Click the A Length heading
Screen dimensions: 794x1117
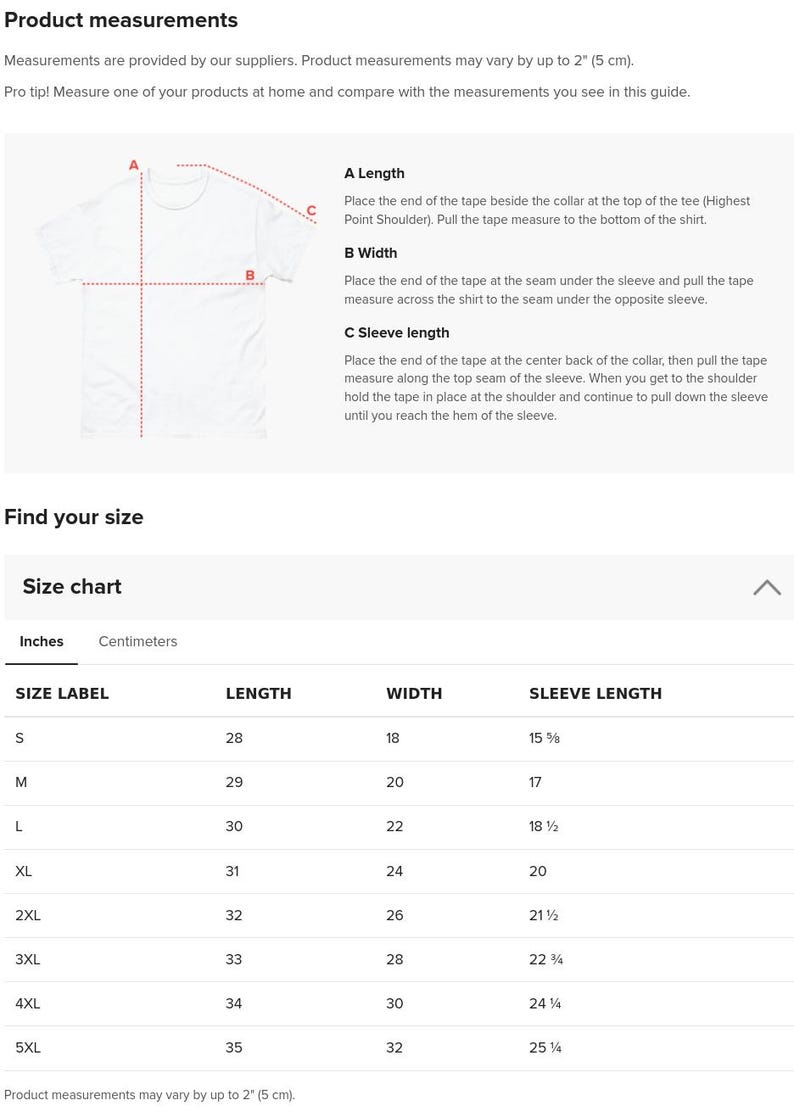coord(374,173)
